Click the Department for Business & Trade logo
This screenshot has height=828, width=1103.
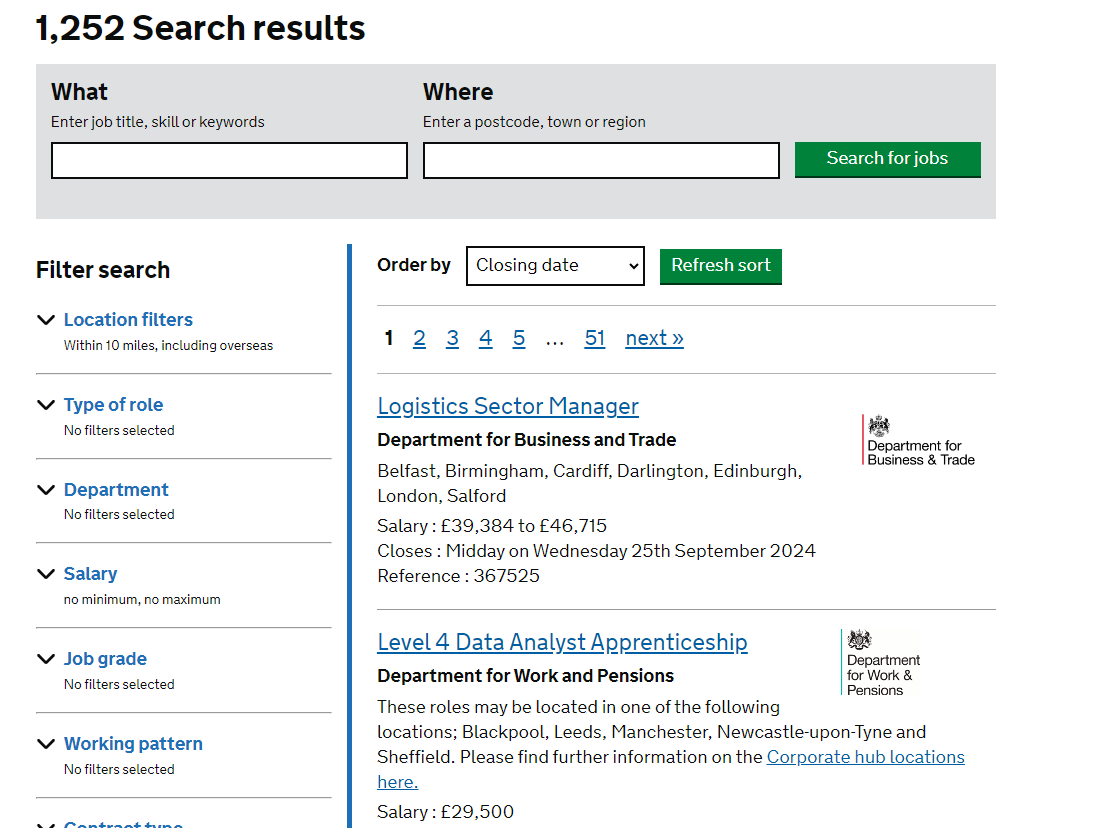(919, 440)
